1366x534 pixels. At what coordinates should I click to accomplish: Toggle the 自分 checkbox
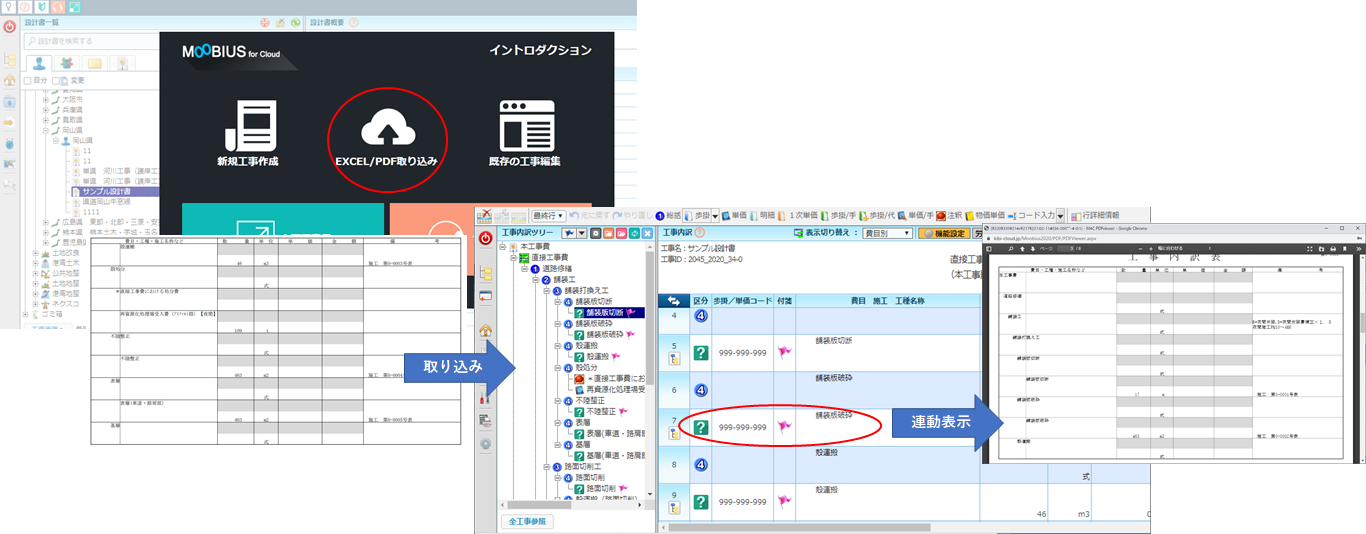27,80
